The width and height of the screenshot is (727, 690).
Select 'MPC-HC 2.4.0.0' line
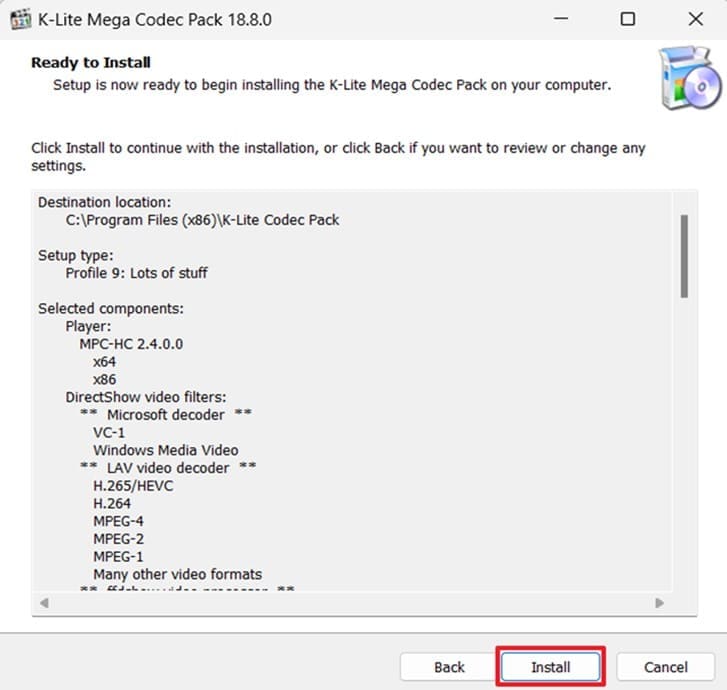(131, 344)
